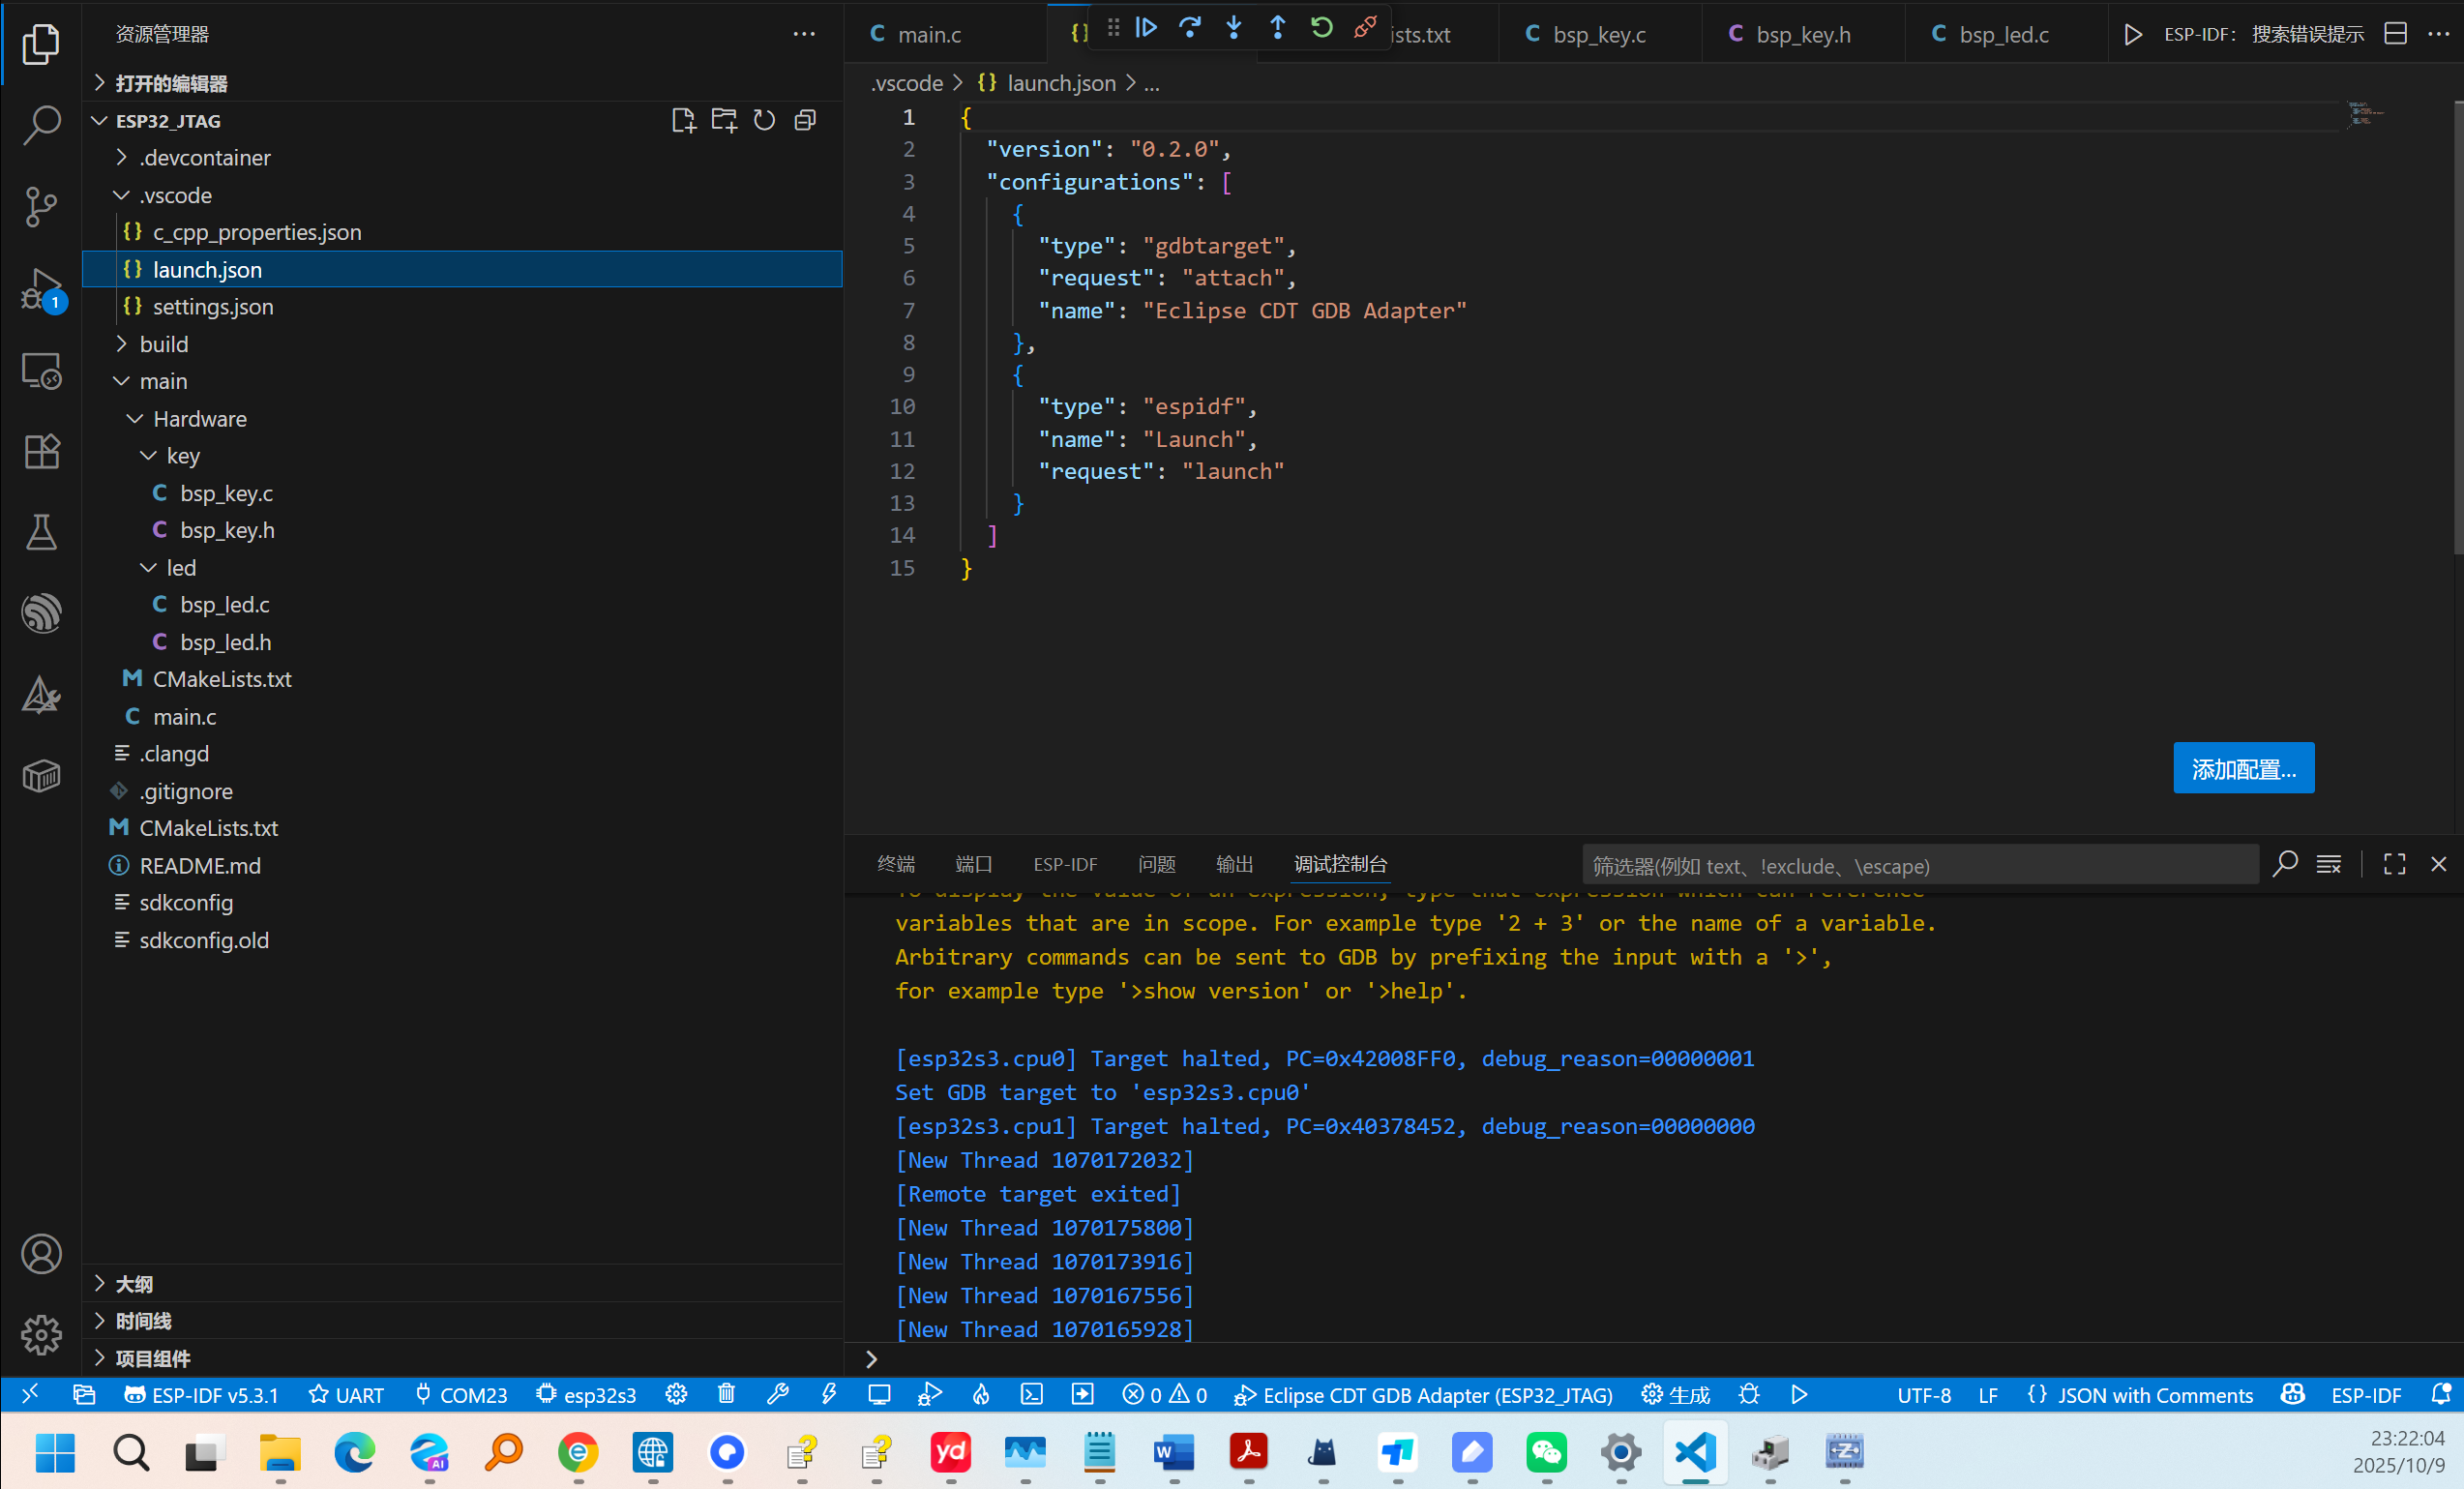Click Continue in the debug toolbar
Viewport: 2464px width, 1489px height.
click(x=1147, y=28)
